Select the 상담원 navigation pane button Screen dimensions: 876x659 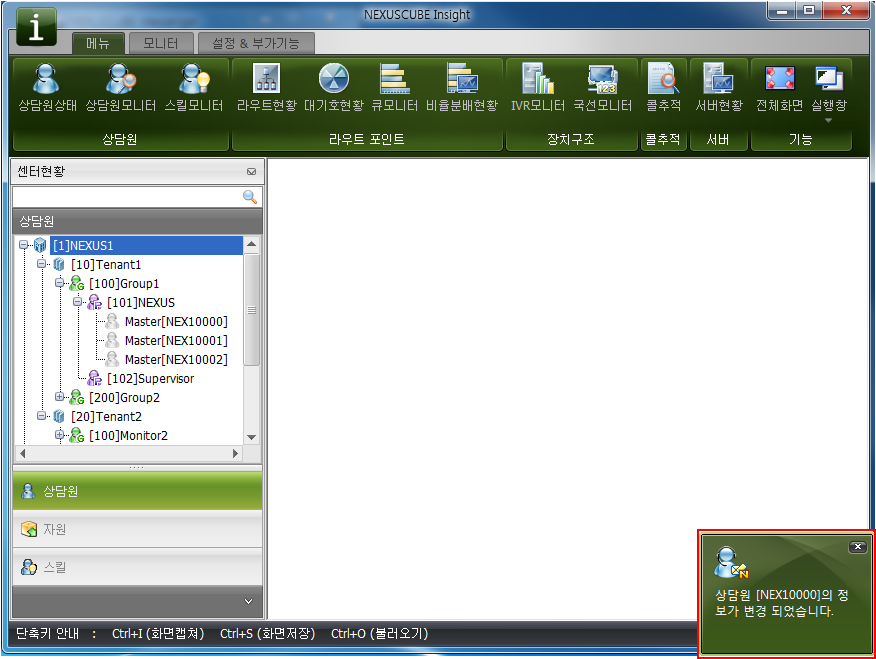137,491
